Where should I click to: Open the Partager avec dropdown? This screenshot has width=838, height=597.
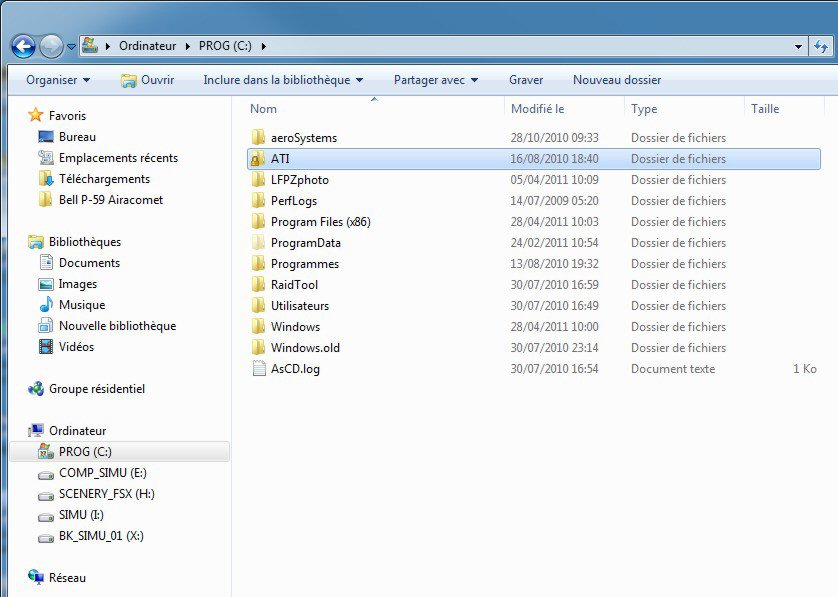tap(436, 80)
